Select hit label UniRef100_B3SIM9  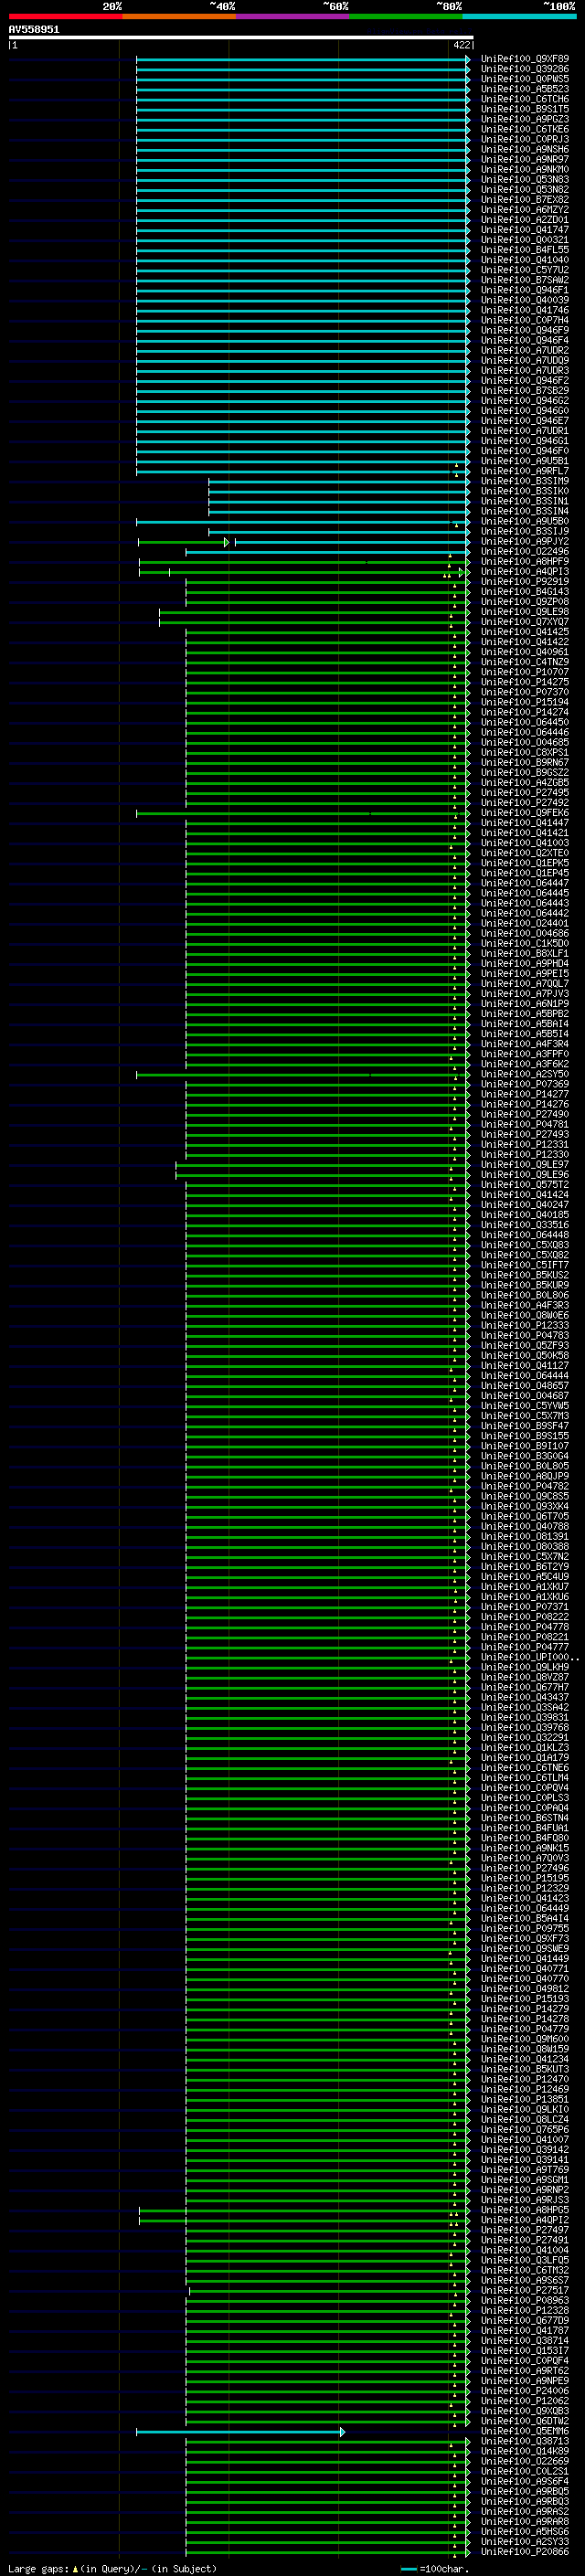(525, 481)
